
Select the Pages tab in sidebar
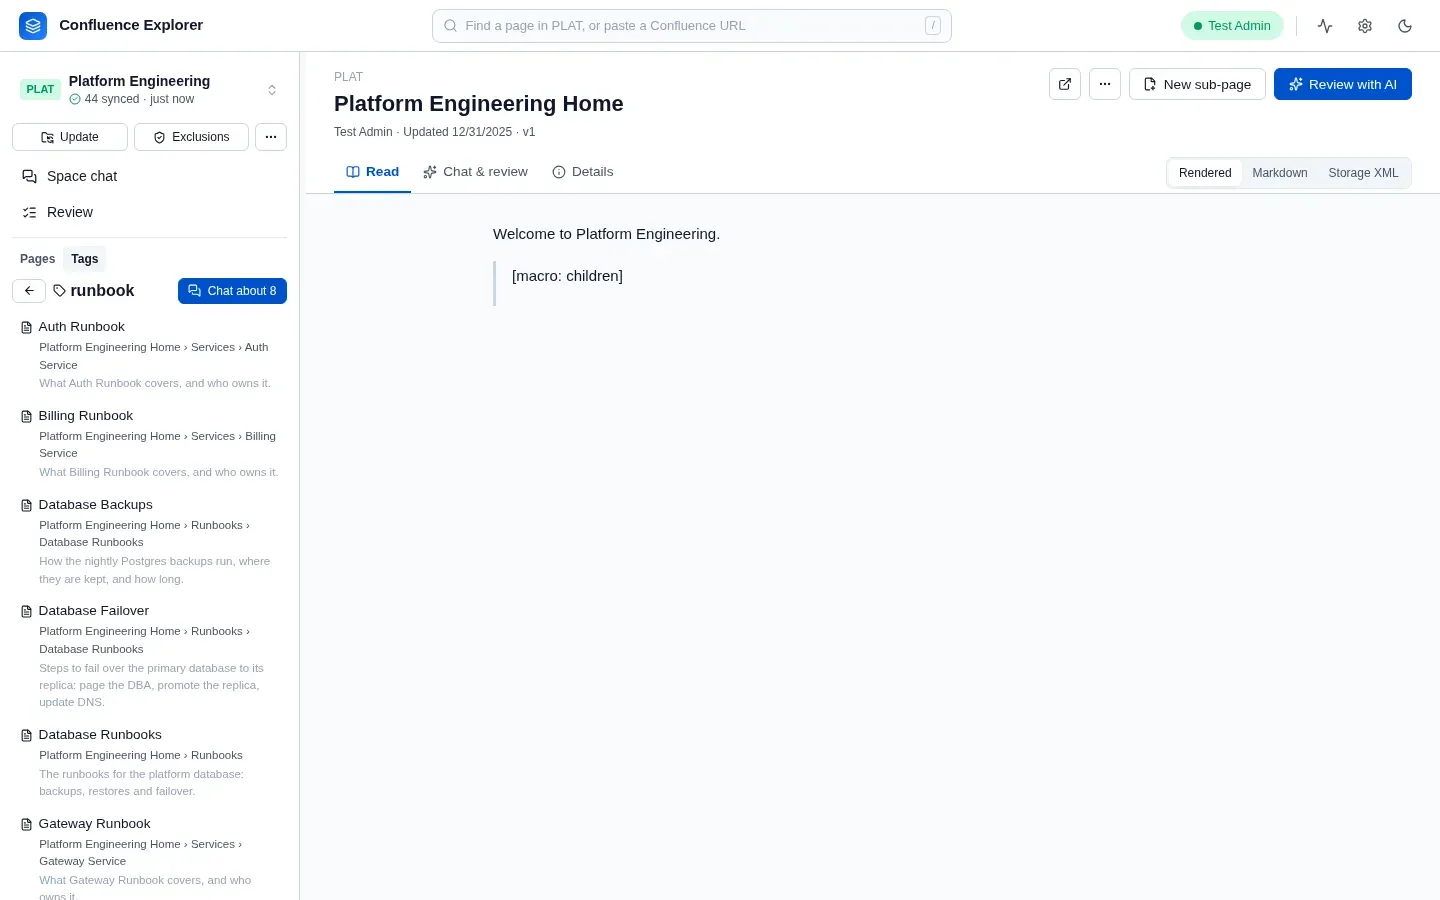pyautogui.click(x=38, y=259)
